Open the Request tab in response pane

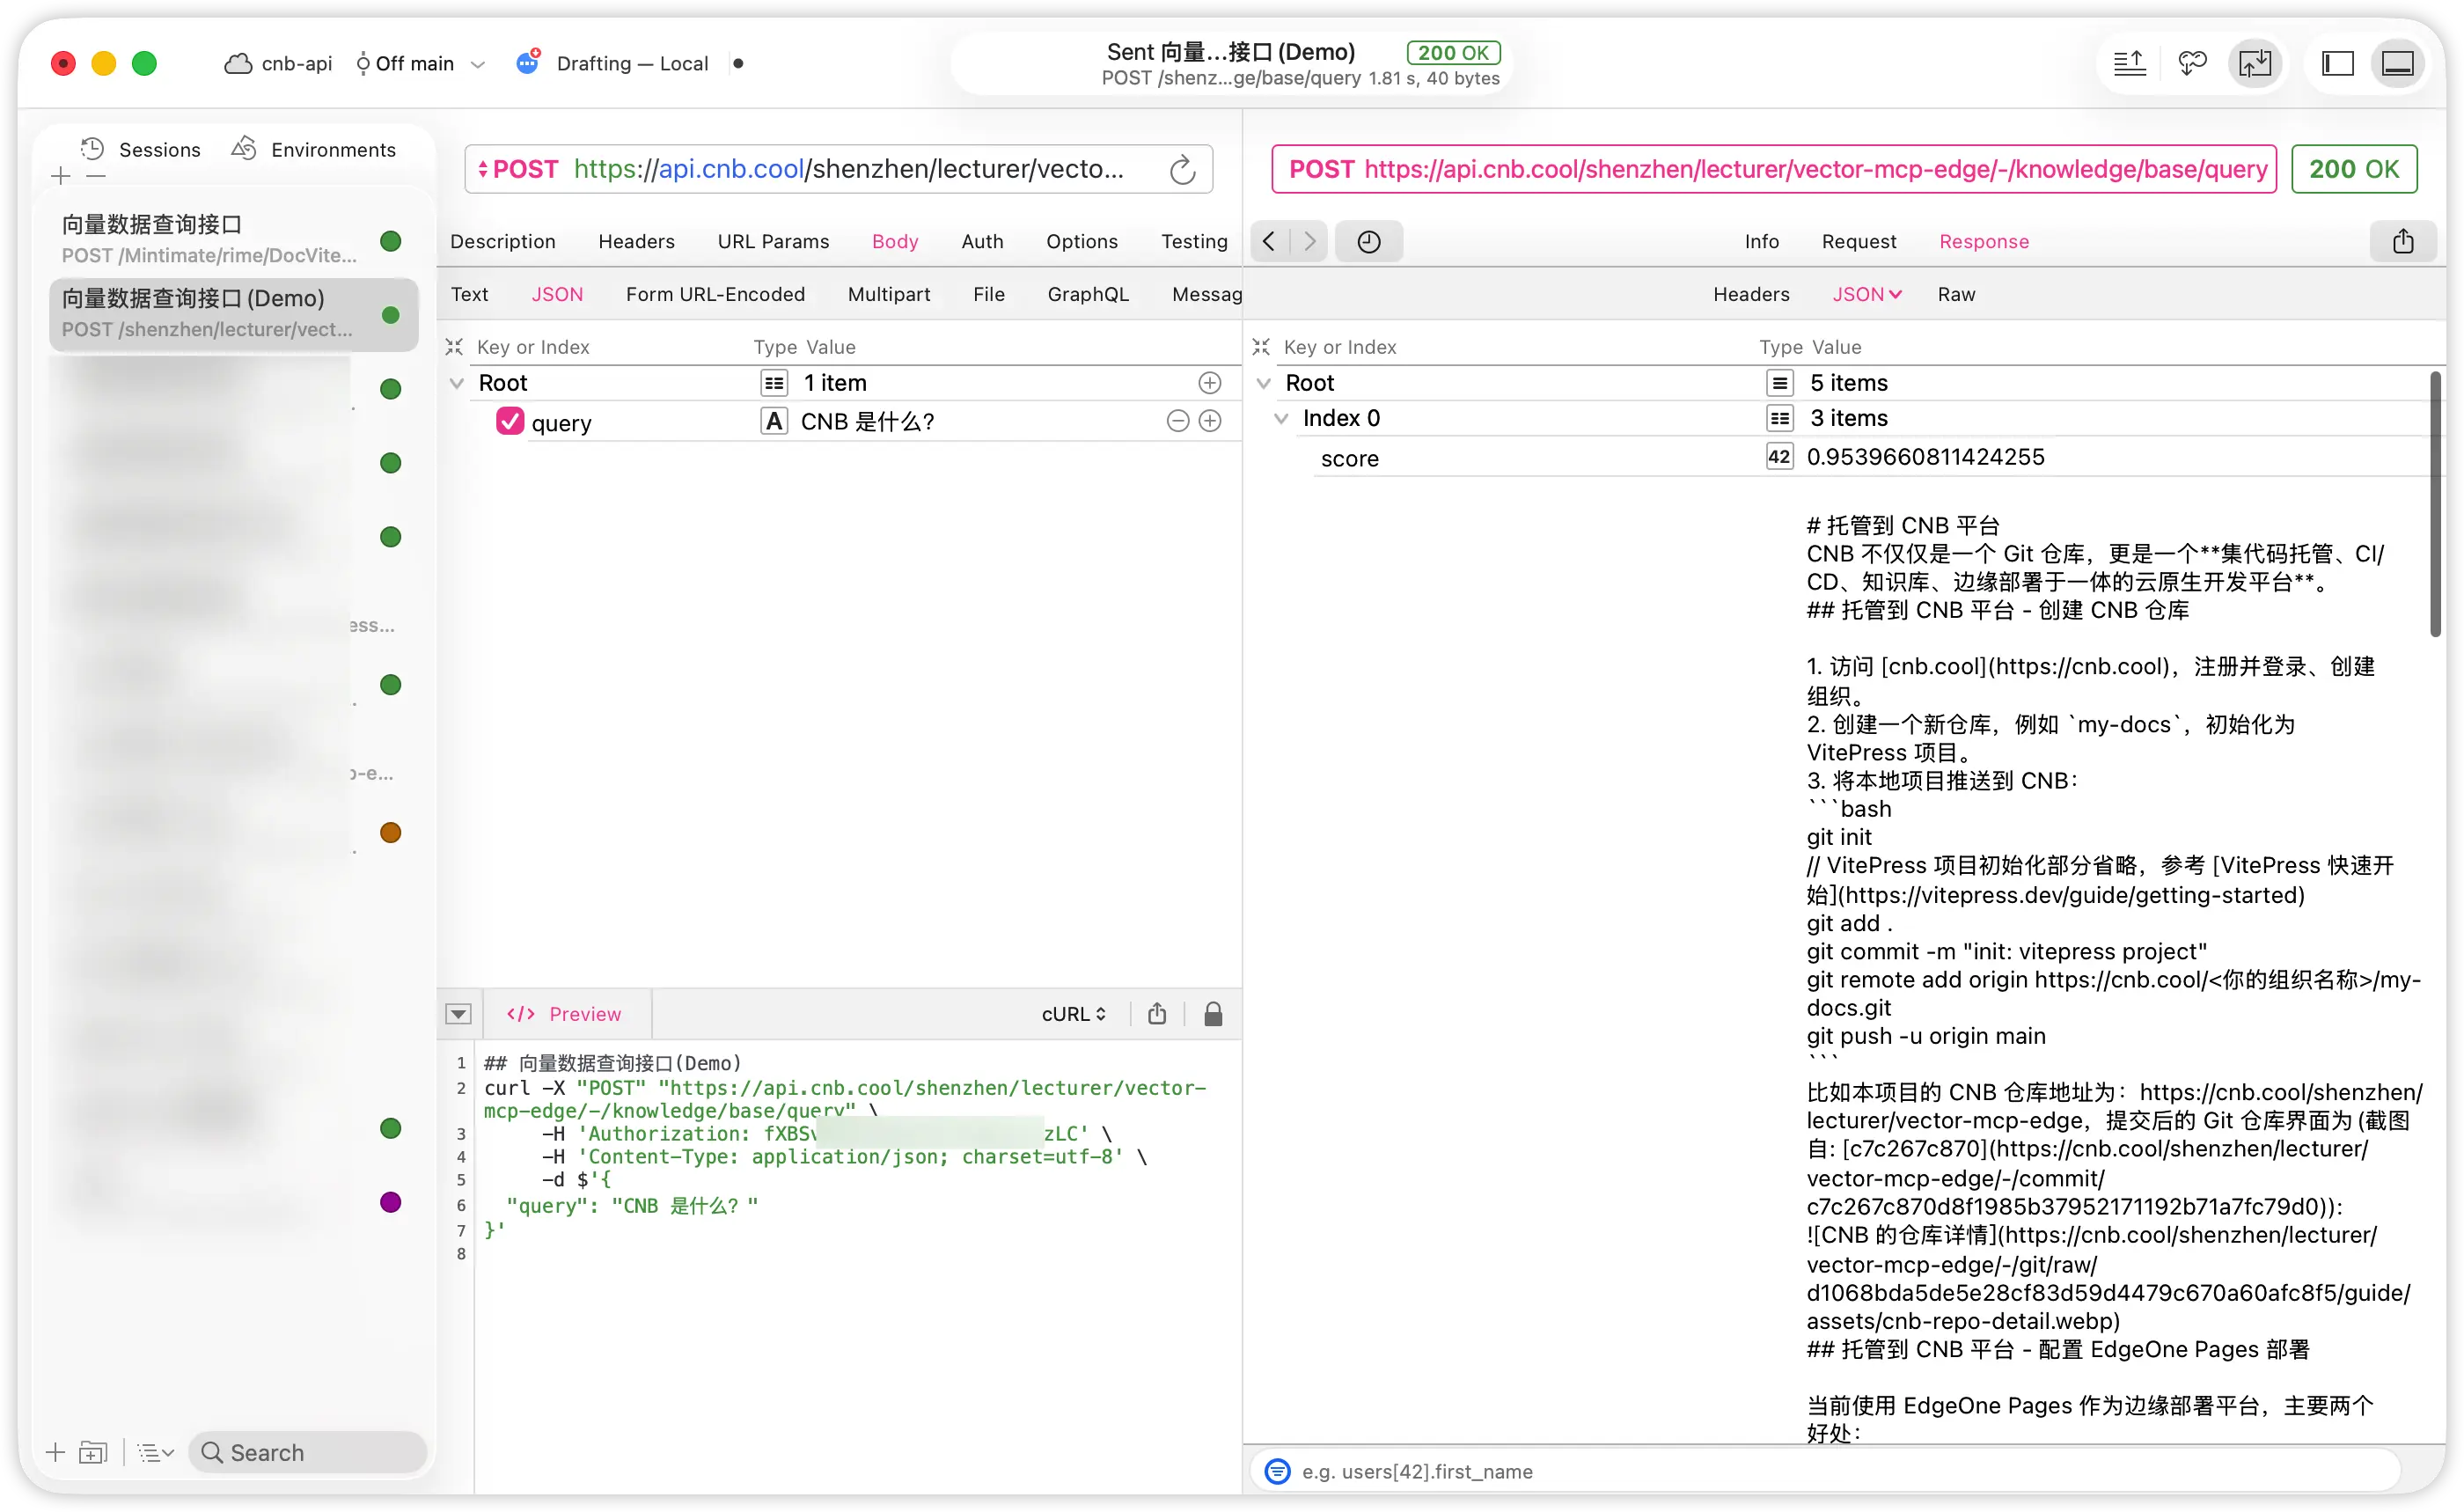tap(1858, 241)
